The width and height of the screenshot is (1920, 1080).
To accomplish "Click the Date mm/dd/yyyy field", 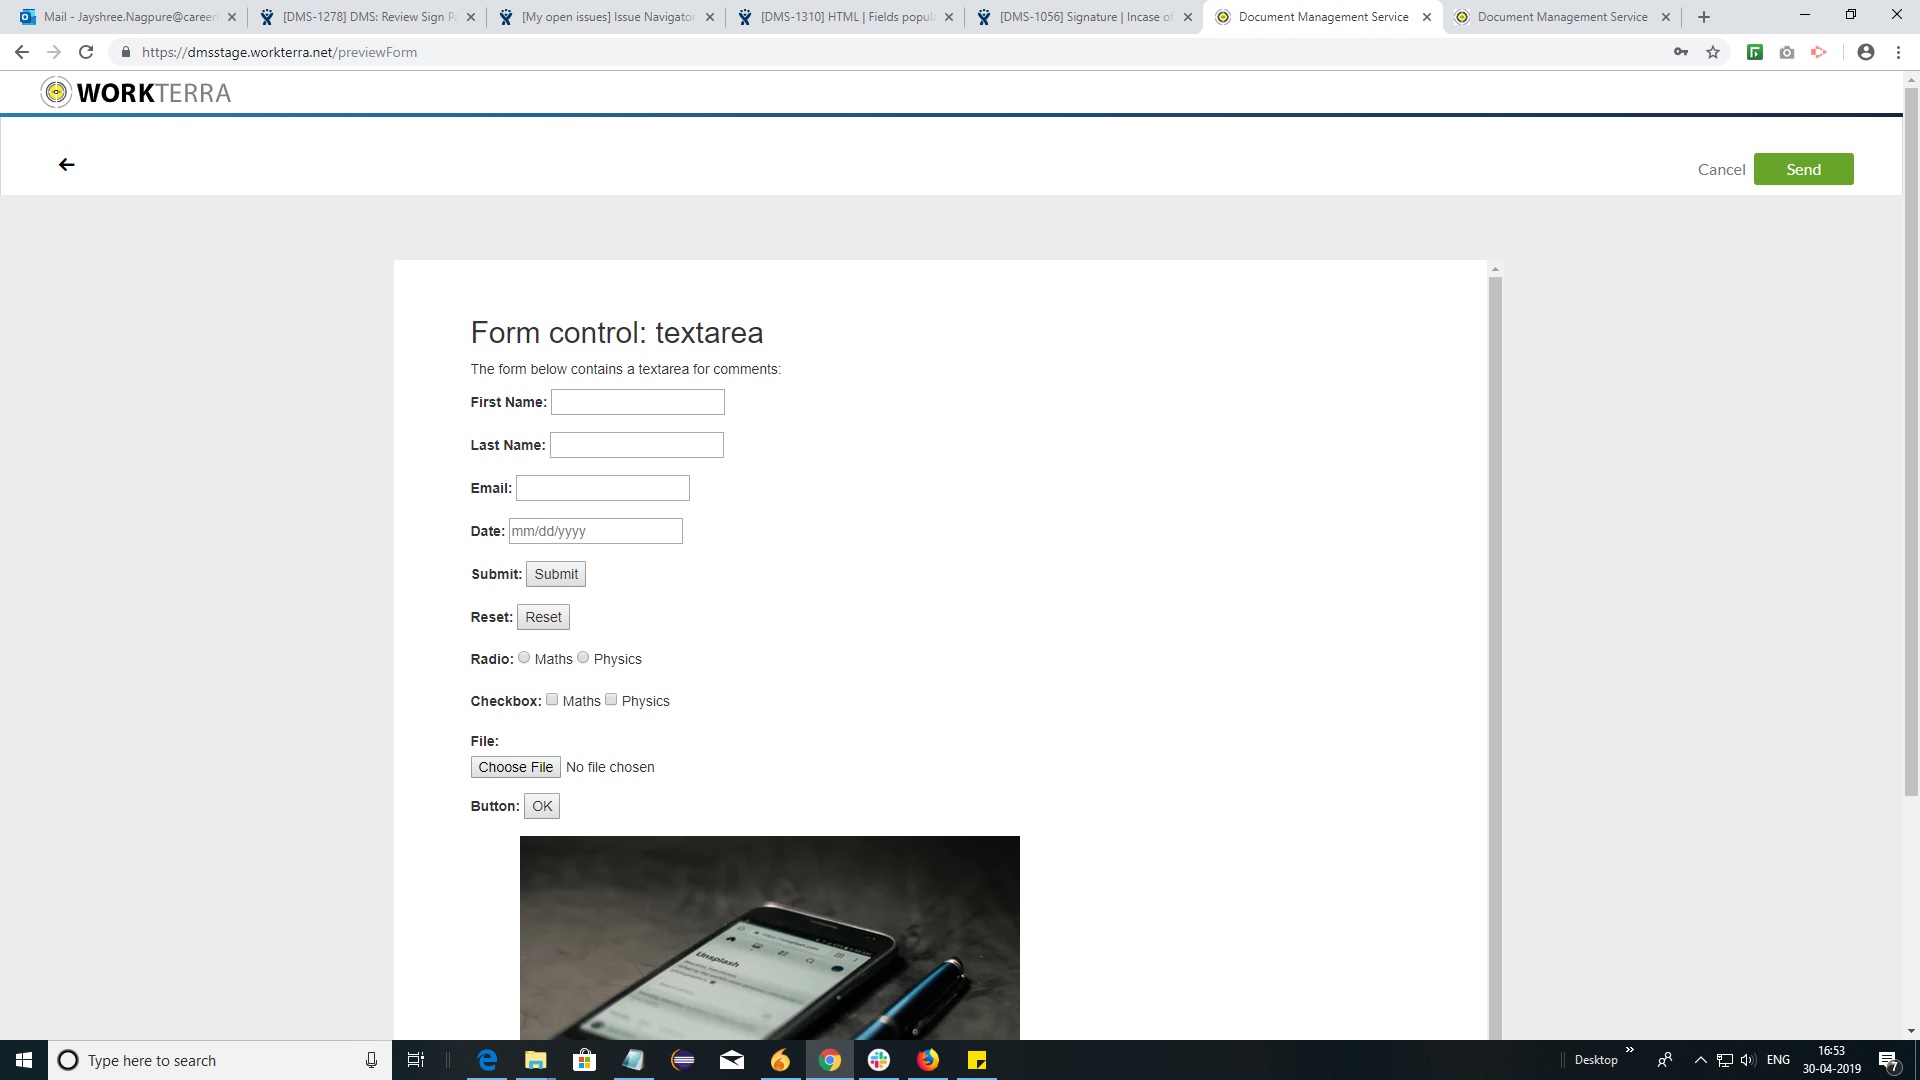I will [x=596, y=531].
